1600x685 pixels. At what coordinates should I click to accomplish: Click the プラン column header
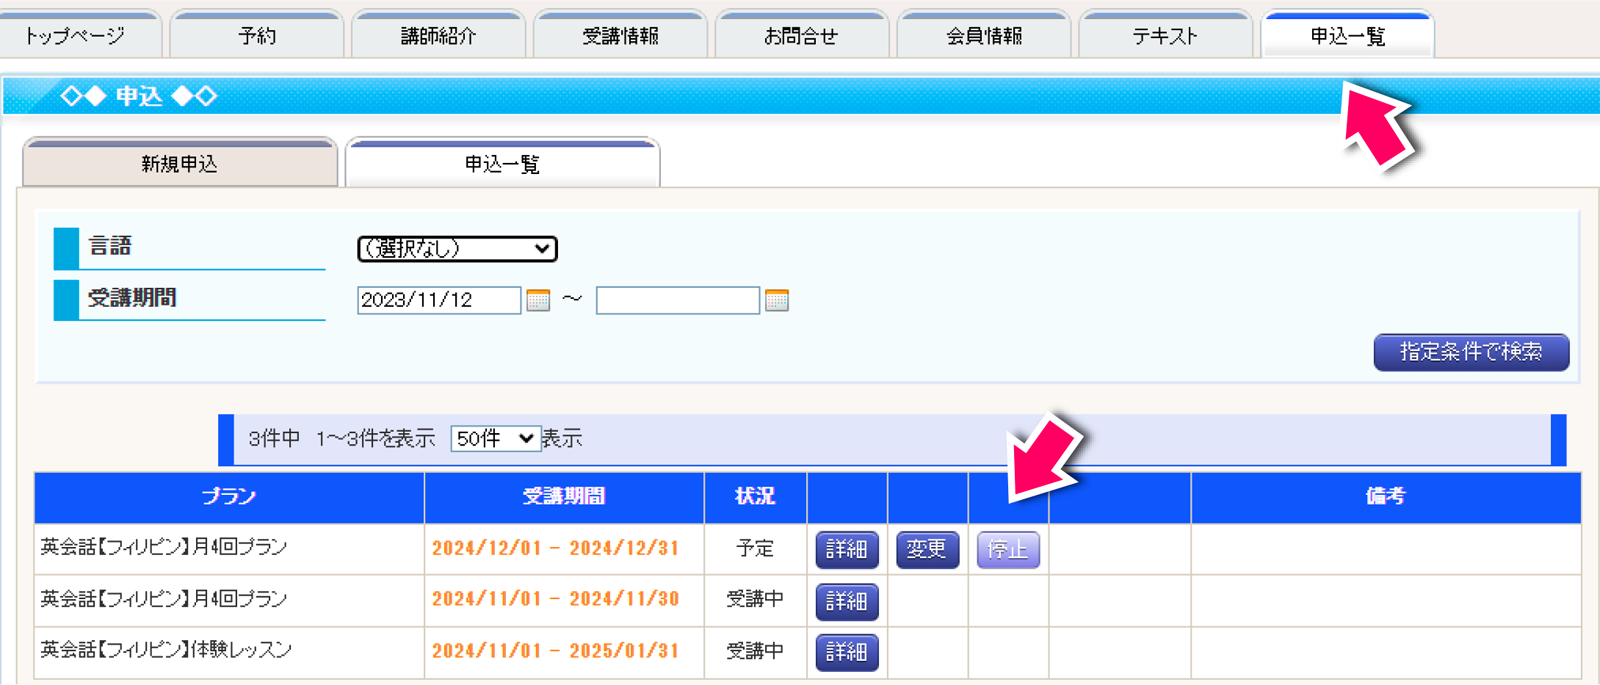click(x=229, y=497)
